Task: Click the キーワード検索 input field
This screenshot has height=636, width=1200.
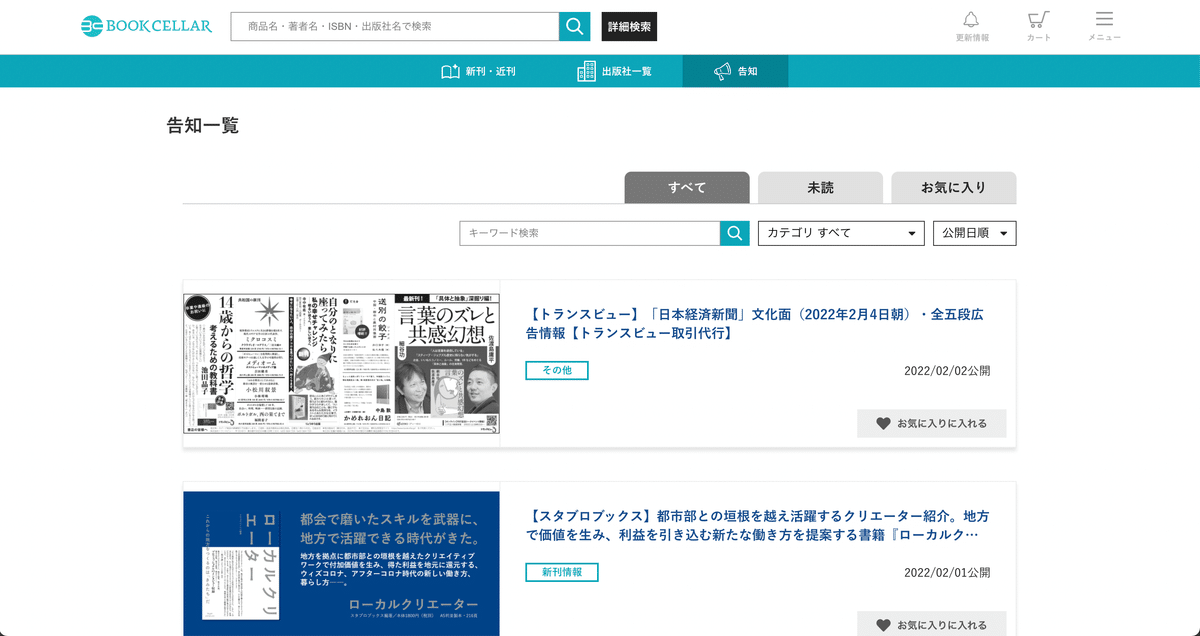Action: click(588, 232)
